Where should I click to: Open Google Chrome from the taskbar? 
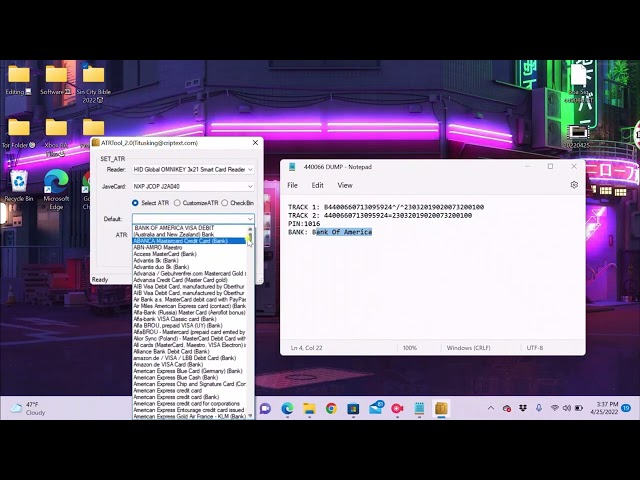tap(331, 408)
